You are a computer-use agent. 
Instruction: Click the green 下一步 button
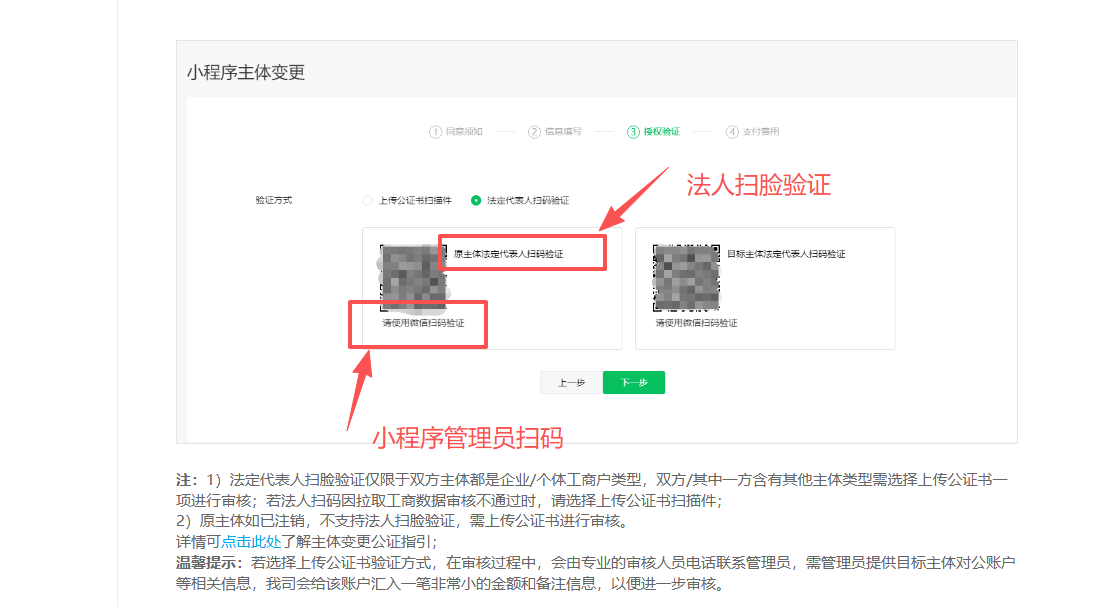point(634,383)
